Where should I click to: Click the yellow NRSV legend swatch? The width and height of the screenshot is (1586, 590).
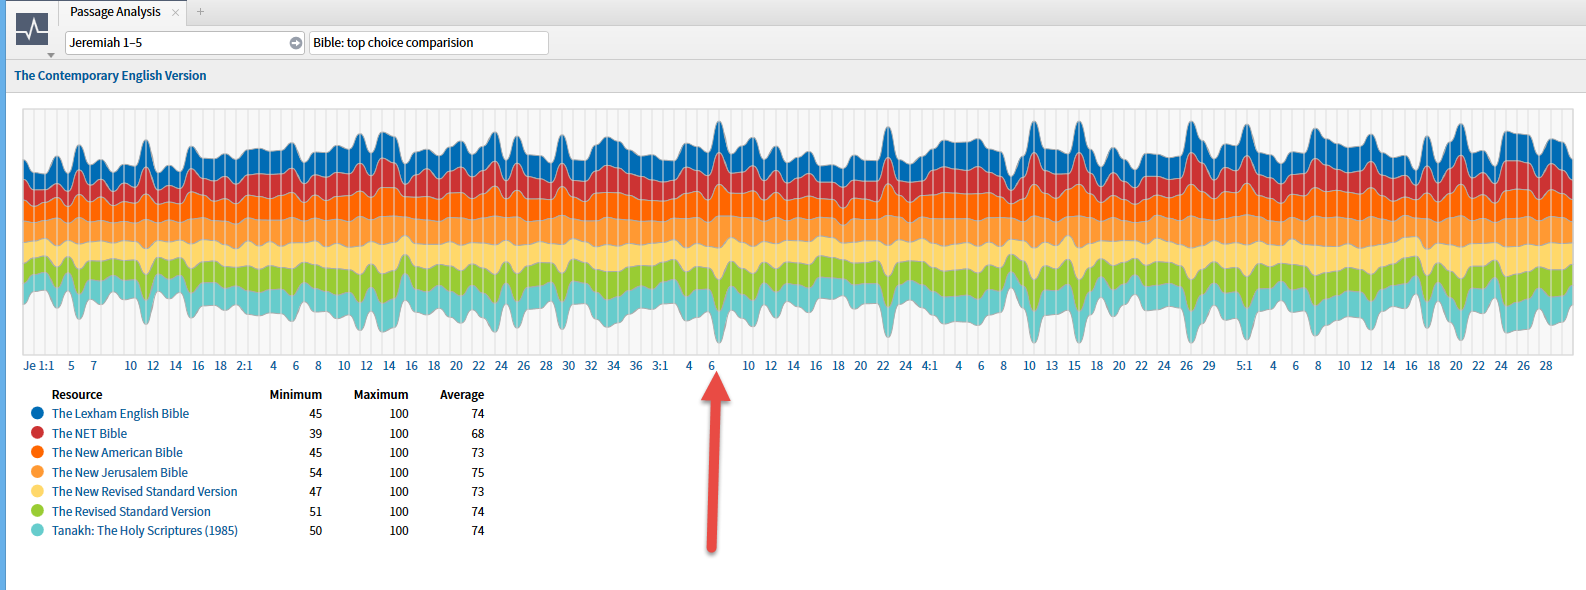pos(37,491)
